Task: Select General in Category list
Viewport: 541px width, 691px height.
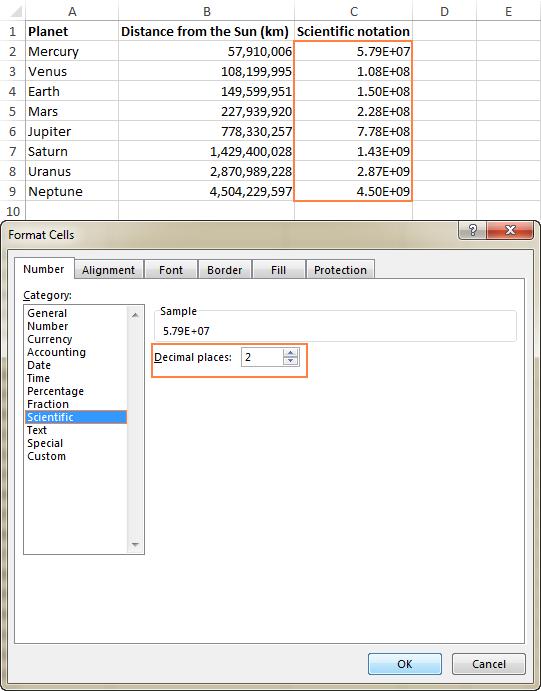Action: pos(76,313)
